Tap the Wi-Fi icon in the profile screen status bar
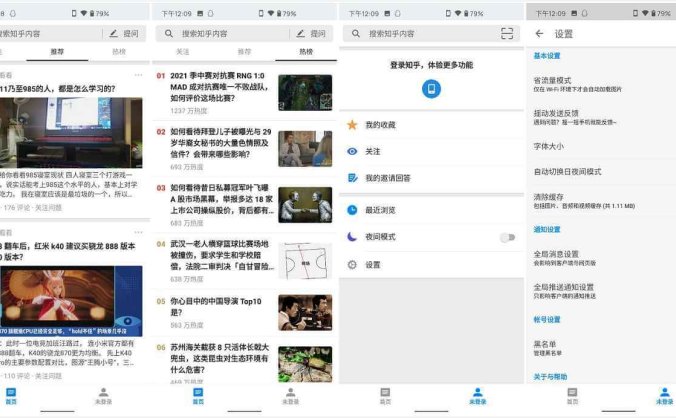 tap(458, 13)
